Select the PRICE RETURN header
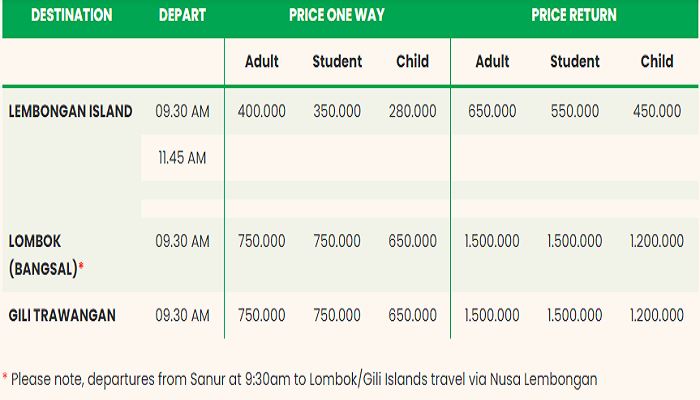Screen dimensions: 700x400 point(574,15)
